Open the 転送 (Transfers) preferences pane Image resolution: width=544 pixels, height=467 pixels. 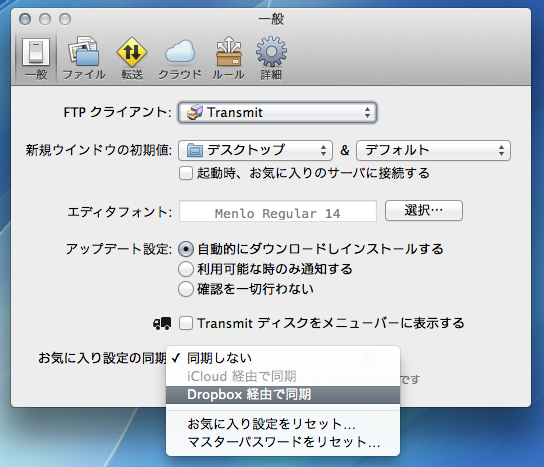pyautogui.click(x=132, y=58)
